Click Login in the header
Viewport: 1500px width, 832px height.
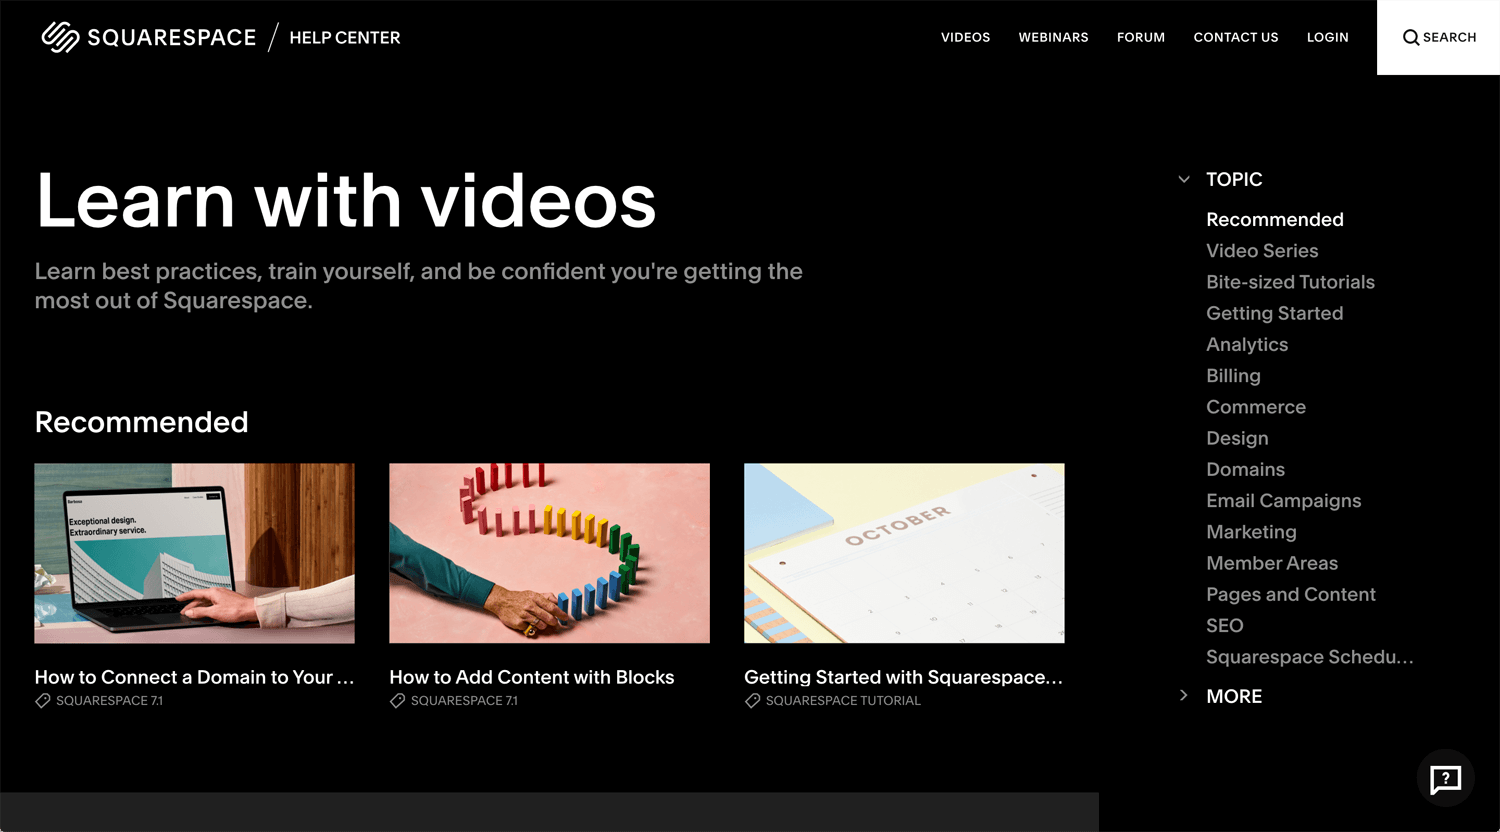pos(1327,37)
